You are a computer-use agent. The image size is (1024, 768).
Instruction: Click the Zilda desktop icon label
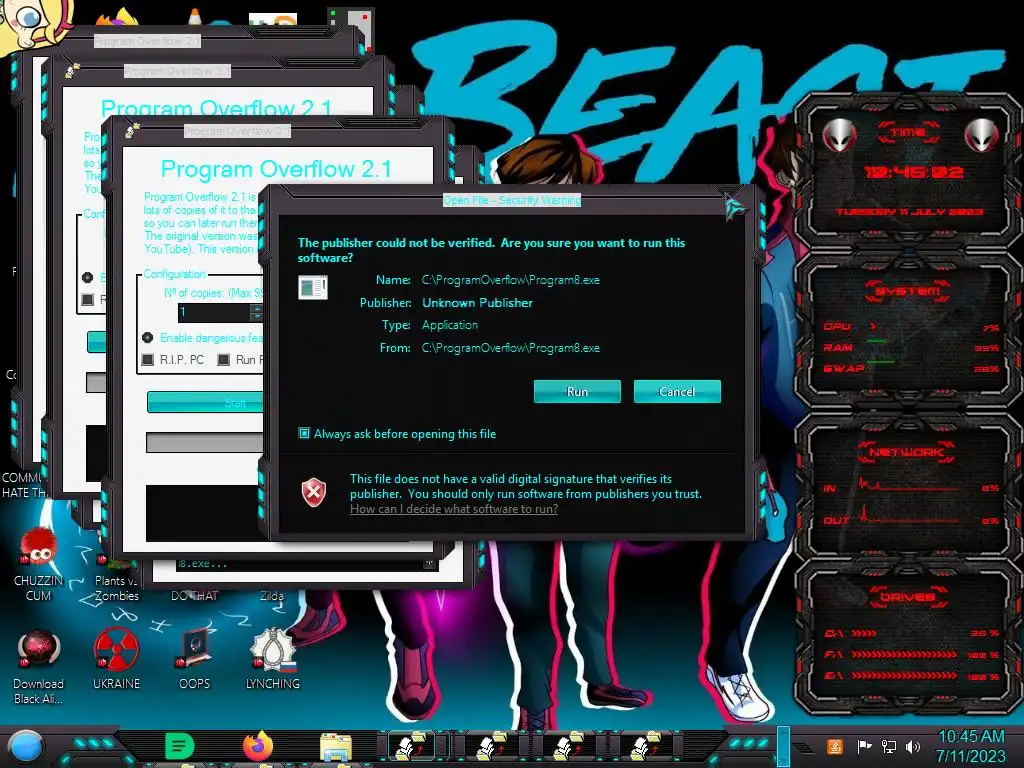[272, 596]
